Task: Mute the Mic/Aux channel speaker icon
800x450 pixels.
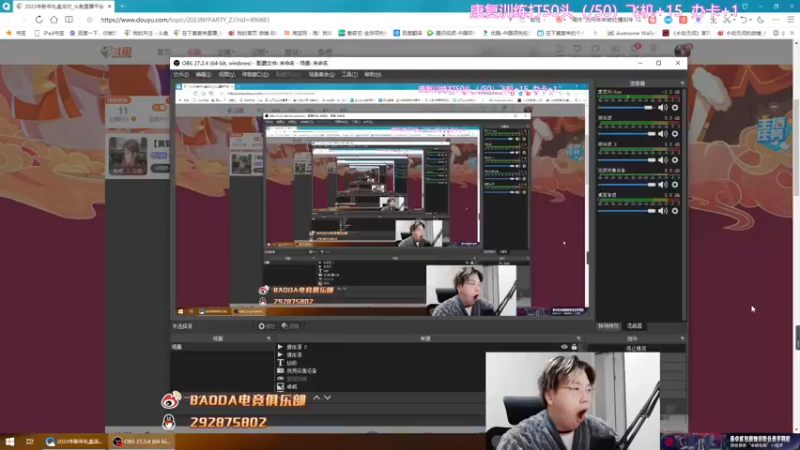Action: click(662, 108)
